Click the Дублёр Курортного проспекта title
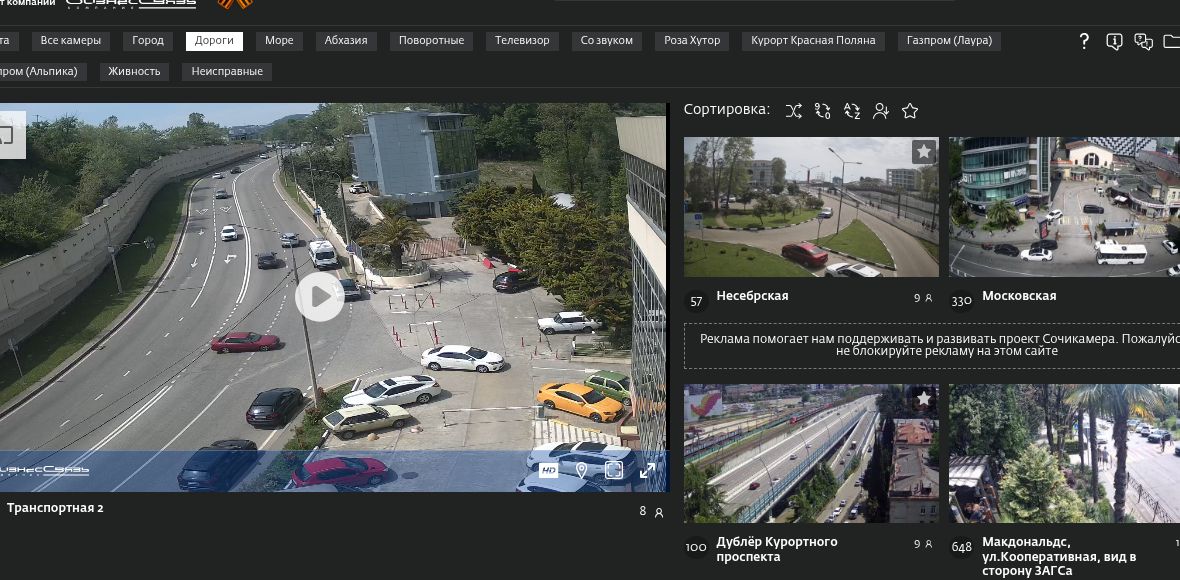Screen dimensions: 1180x580 pos(777,549)
